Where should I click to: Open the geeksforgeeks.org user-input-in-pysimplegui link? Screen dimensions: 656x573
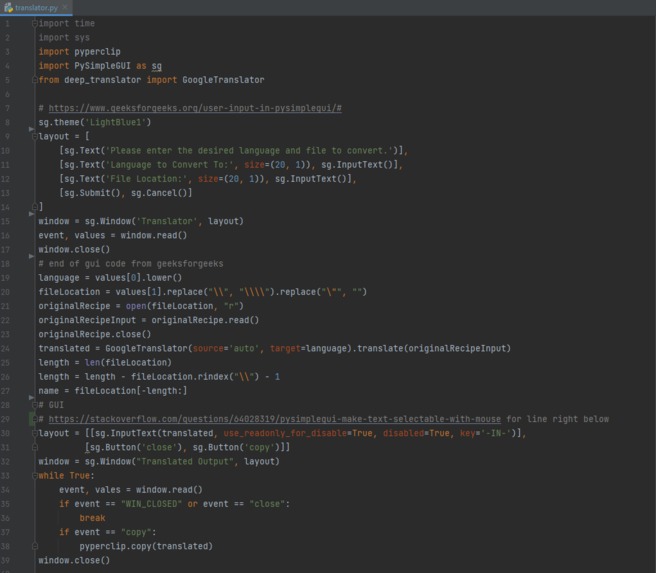point(195,108)
